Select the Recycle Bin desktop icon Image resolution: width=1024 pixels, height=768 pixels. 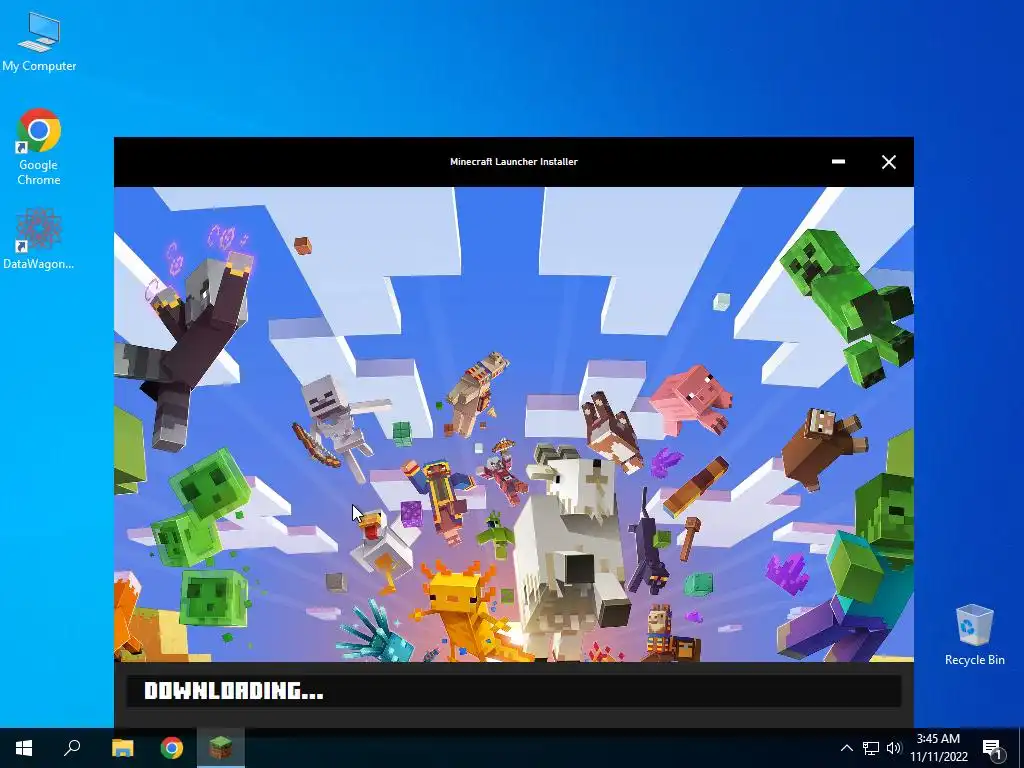coord(974,635)
